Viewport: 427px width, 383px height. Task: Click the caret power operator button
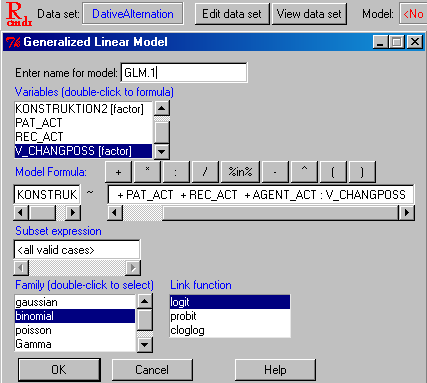(x=304, y=172)
